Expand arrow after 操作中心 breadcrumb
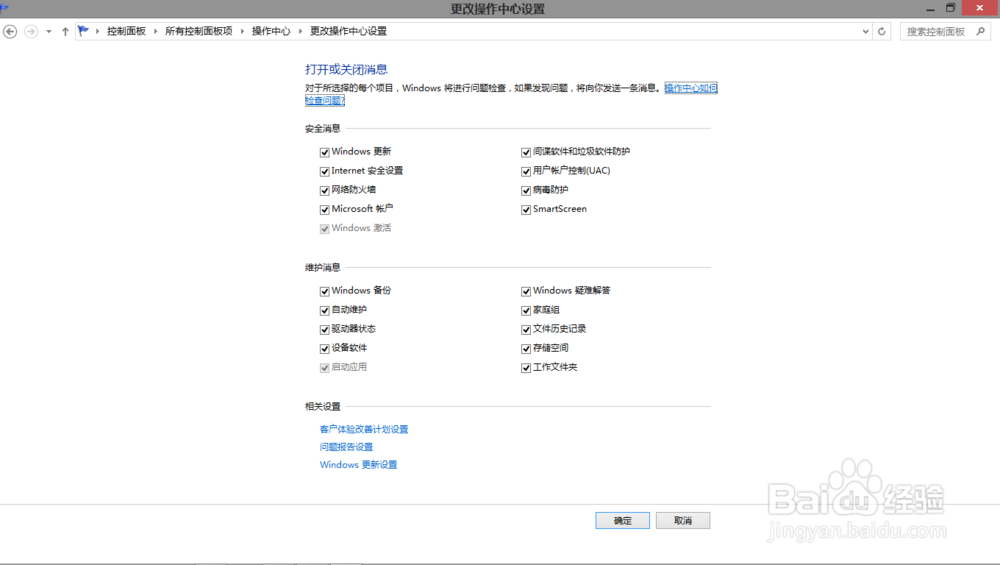This screenshot has width=1000, height=565. pyautogui.click(x=300, y=31)
